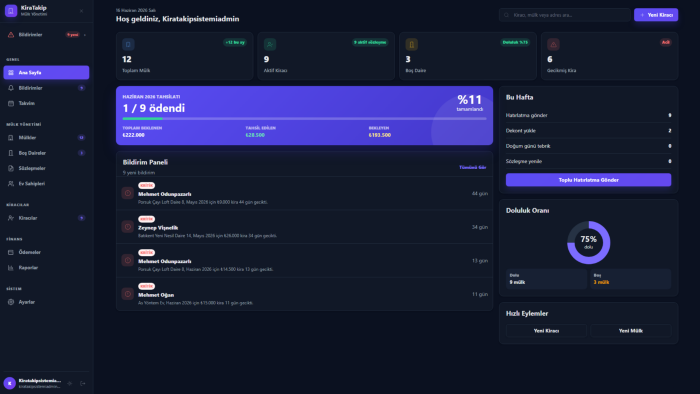The image size is (700, 394).
Task: Click 'Hatırlatma gönder' row in Bu Hafta
Action: (588, 115)
